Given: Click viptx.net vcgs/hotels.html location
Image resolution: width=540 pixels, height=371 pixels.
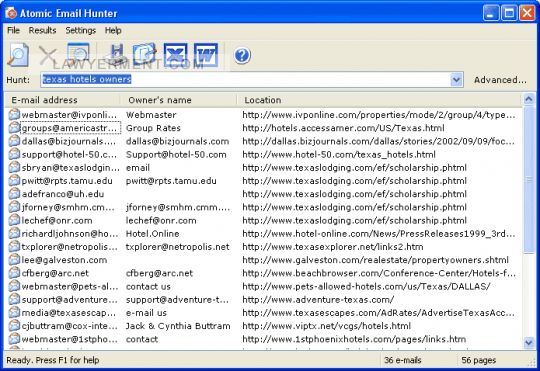Looking at the screenshot, I should click(x=327, y=326).
